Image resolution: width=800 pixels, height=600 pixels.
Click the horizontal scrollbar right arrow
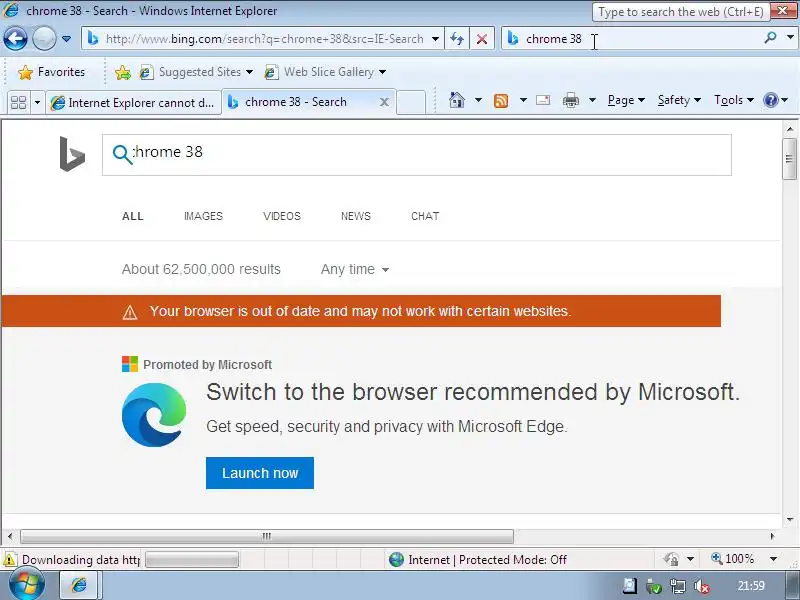click(772, 536)
